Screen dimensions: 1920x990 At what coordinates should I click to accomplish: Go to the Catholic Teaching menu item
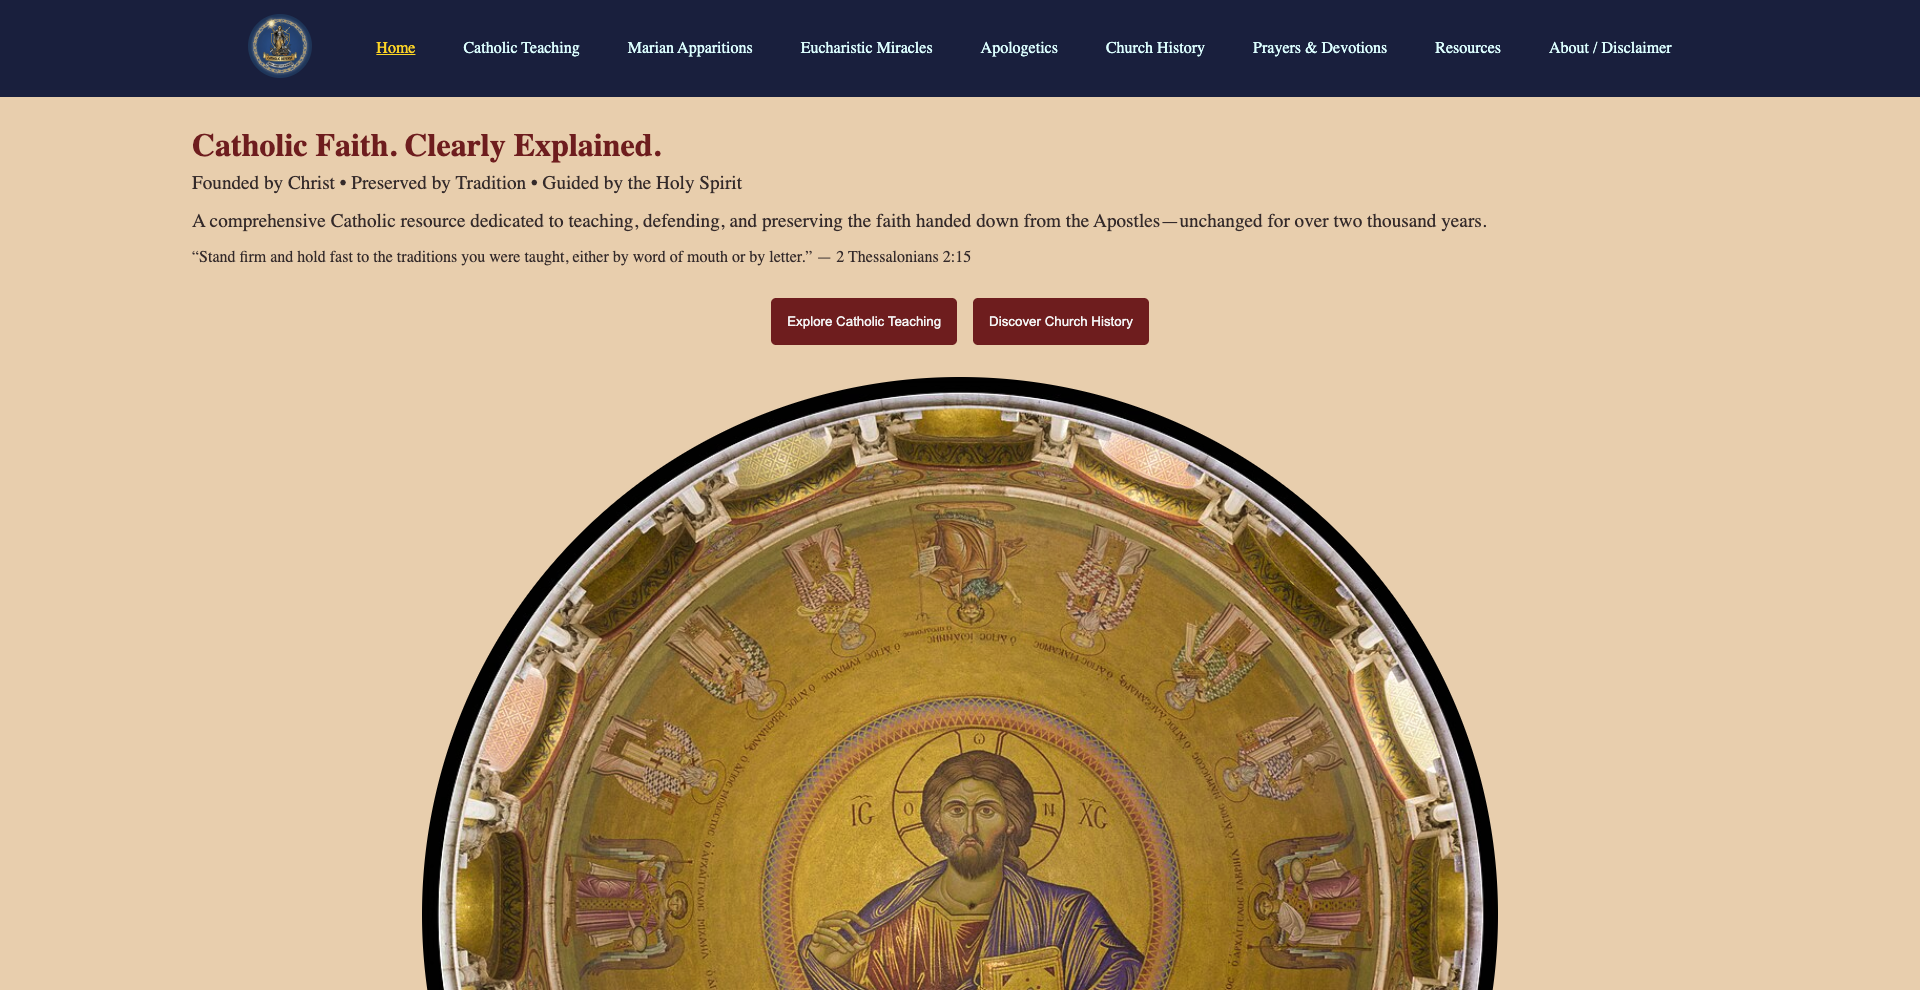[521, 48]
